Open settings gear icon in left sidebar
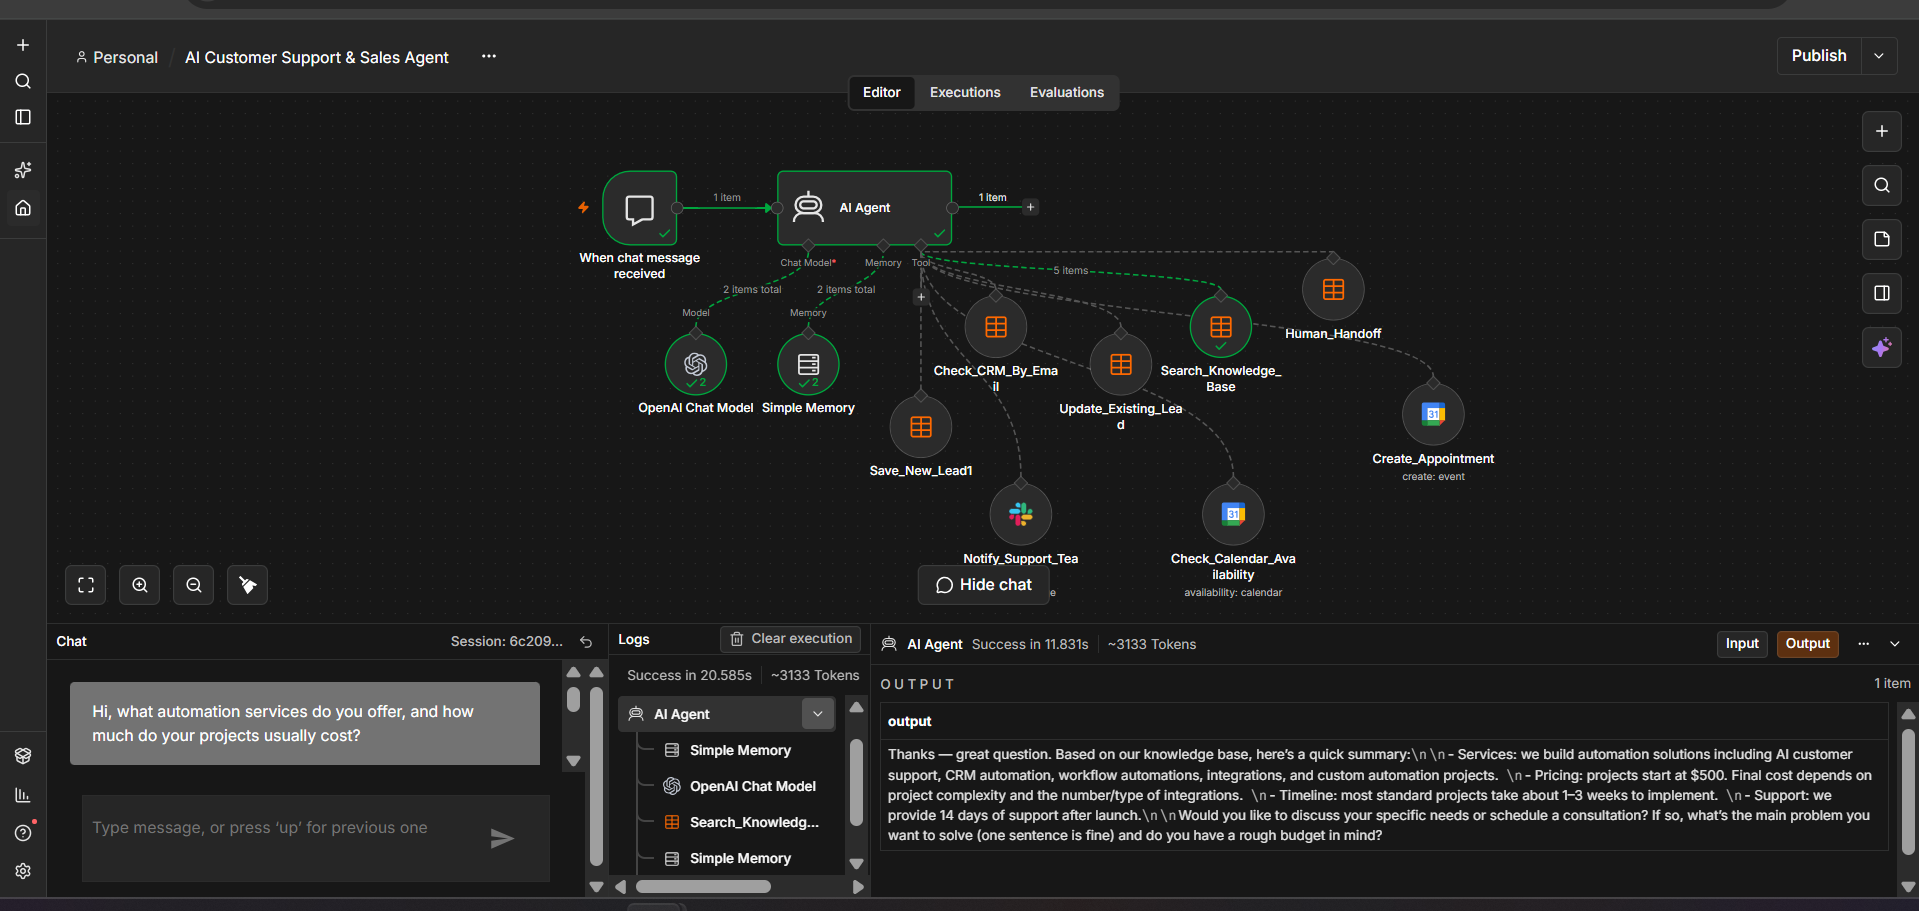The height and width of the screenshot is (911, 1919). (23, 871)
